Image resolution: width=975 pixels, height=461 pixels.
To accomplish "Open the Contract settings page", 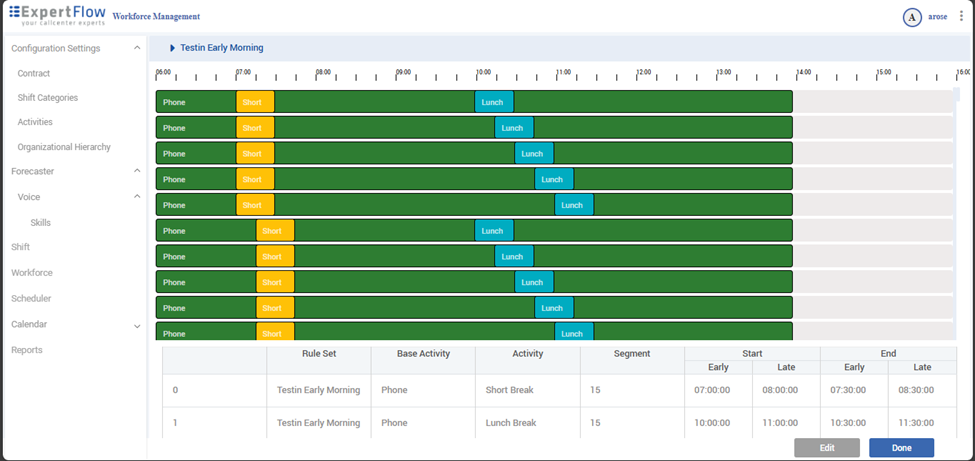I will (x=34, y=74).
